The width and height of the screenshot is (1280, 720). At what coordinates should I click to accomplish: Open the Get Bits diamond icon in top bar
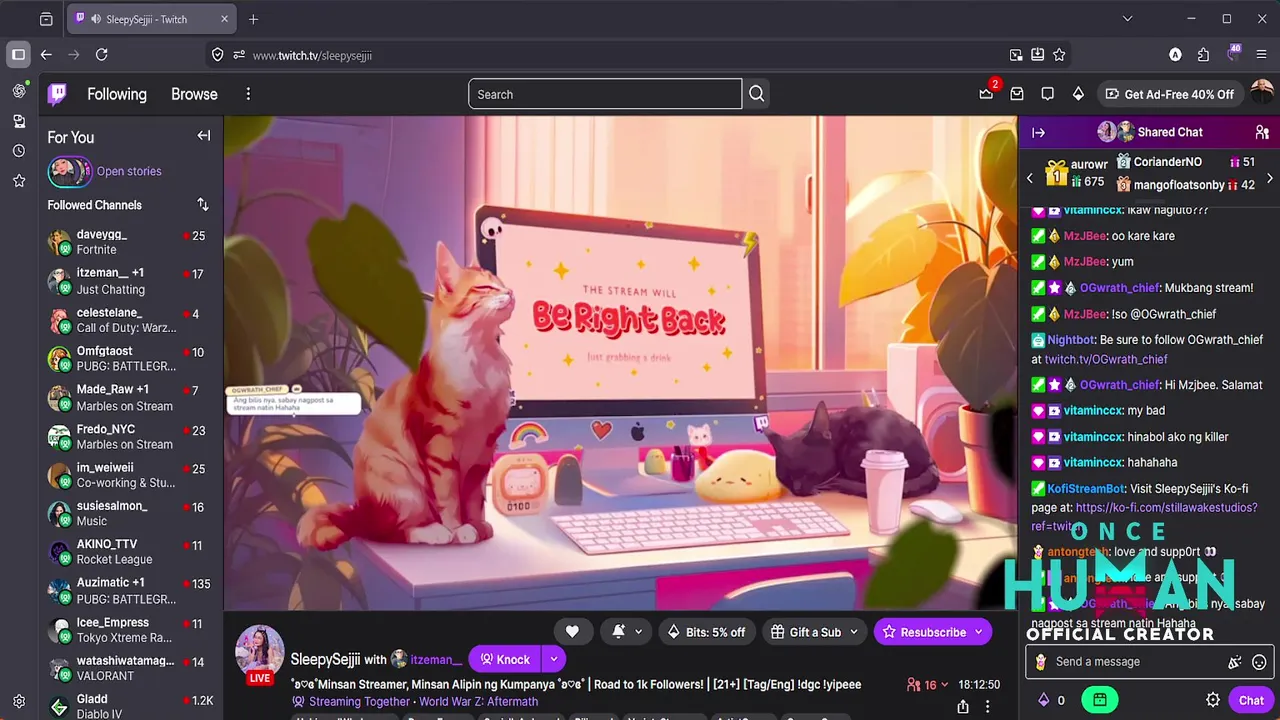tap(1078, 94)
